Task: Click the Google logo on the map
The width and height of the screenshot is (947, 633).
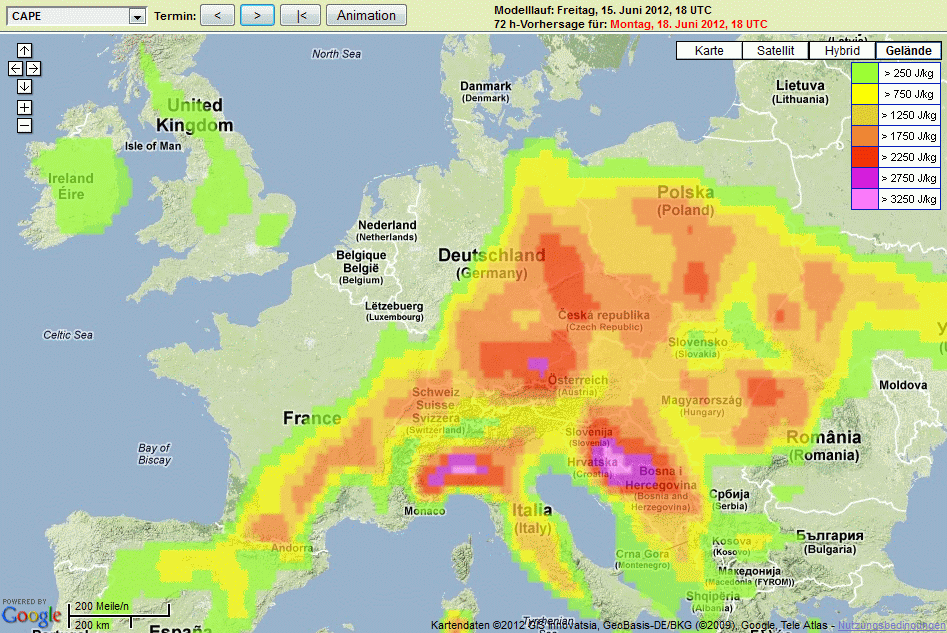Action: [31, 615]
